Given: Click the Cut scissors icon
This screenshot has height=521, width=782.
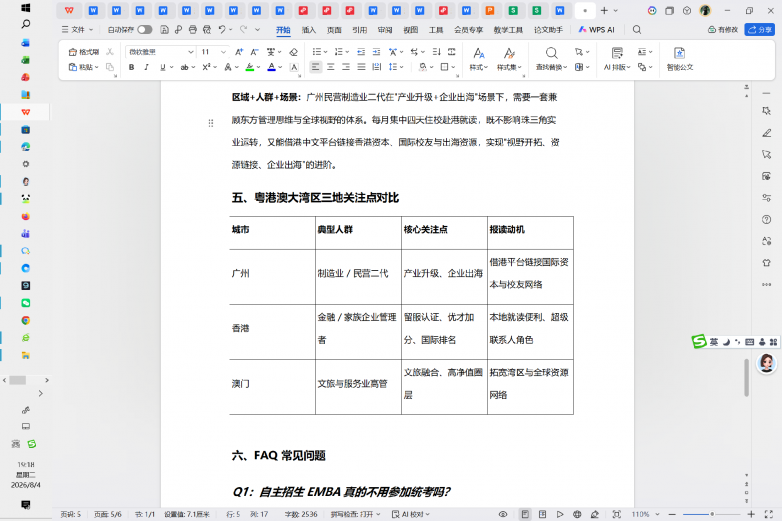Looking at the screenshot, I should pos(110,52).
